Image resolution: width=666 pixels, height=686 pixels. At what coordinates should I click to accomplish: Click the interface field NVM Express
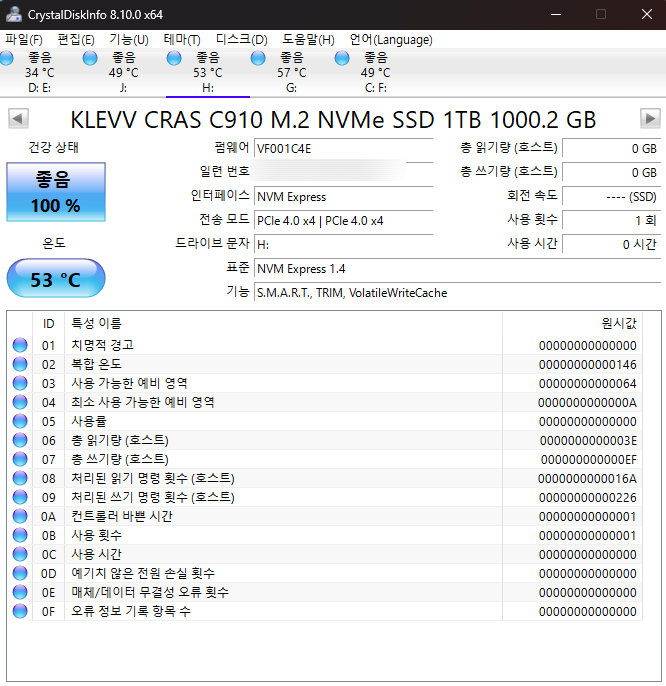[344, 197]
